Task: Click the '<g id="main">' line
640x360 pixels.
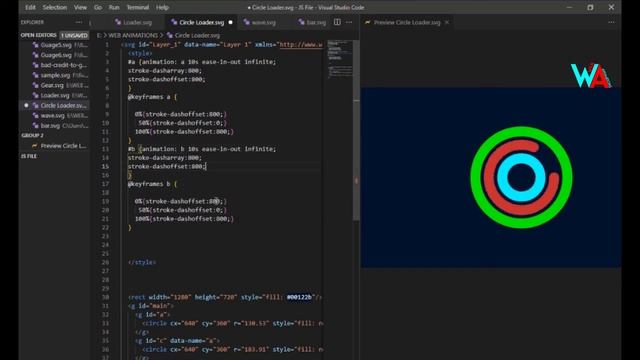Action: pyautogui.click(x=151, y=306)
